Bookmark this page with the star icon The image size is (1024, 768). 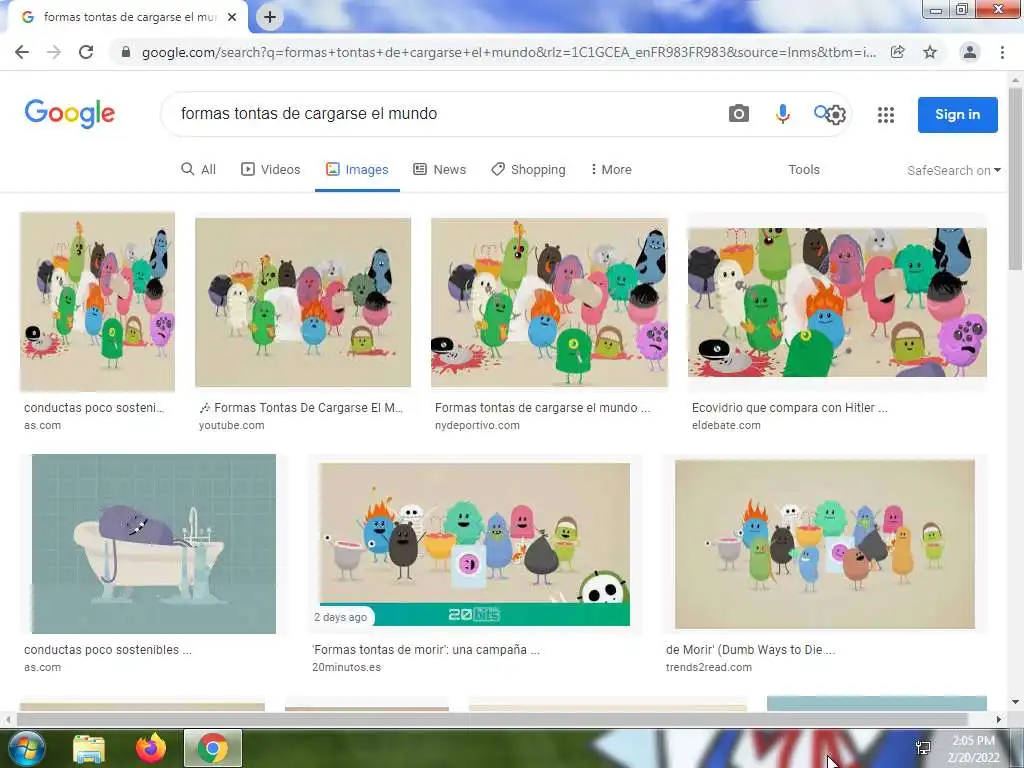[x=930, y=52]
